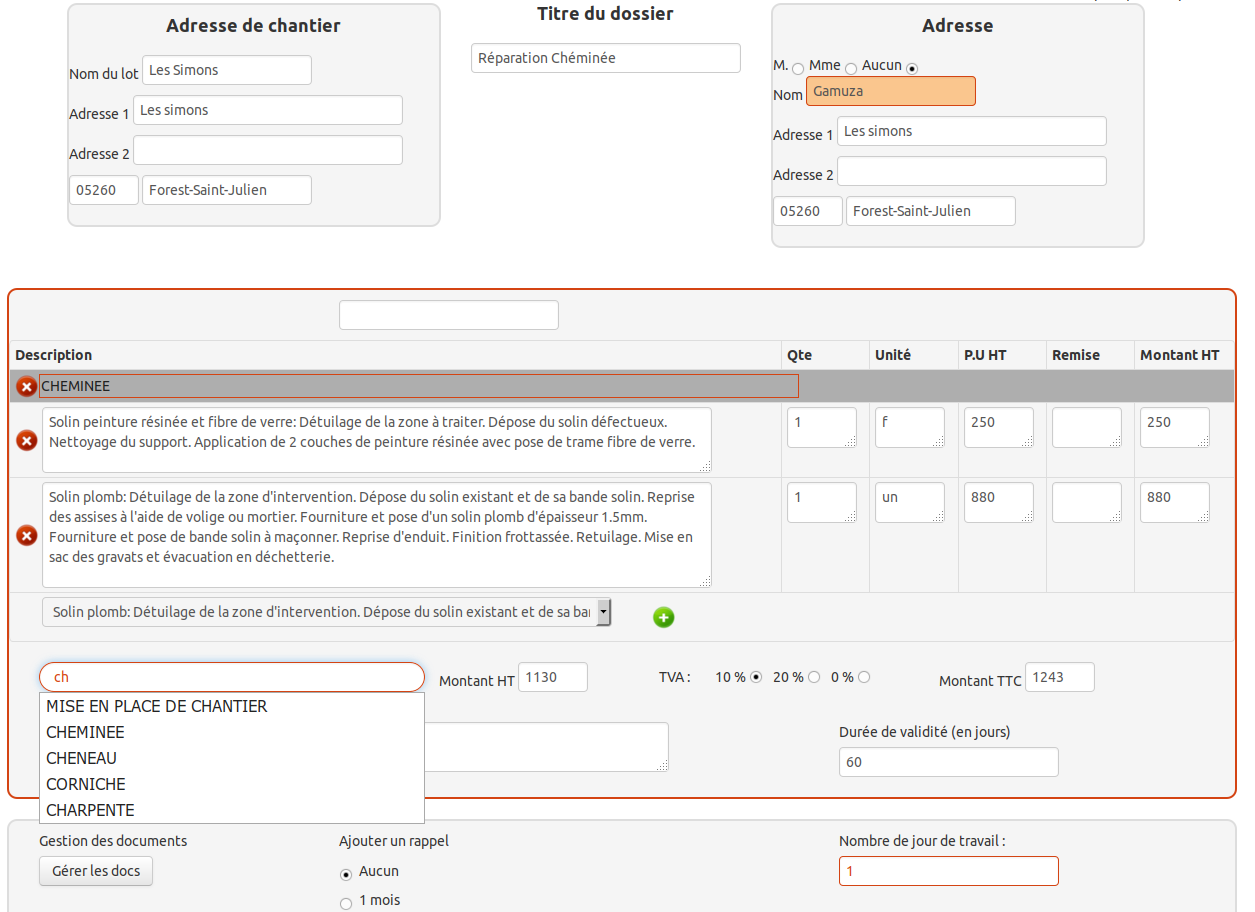Click the Gérer les docs button
The height and width of the screenshot is (912, 1255).
pyautogui.click(x=96, y=871)
